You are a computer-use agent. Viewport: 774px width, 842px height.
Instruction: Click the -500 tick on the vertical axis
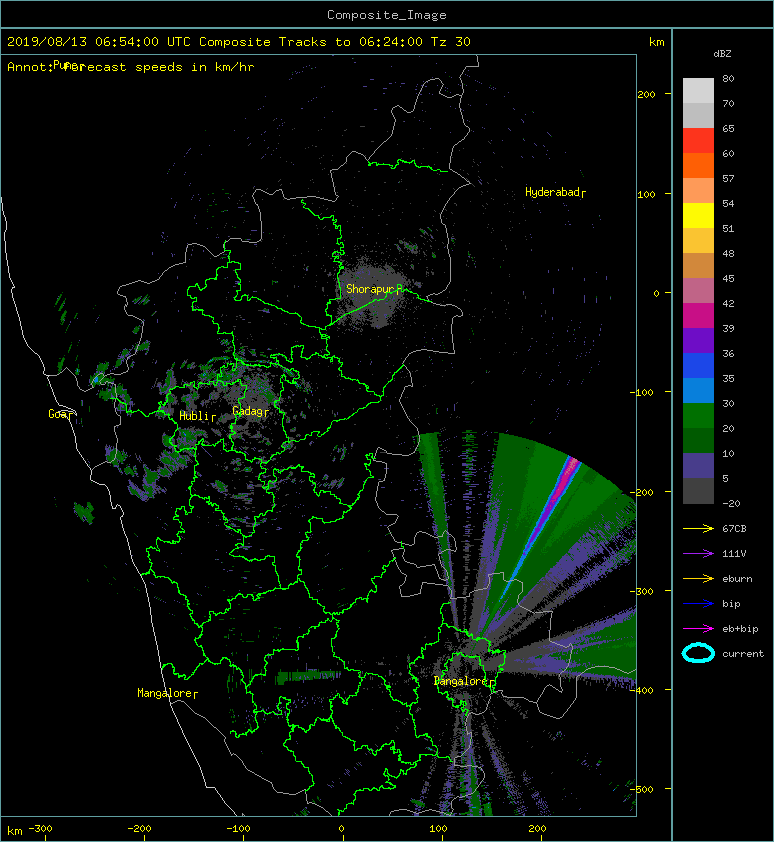click(641, 789)
